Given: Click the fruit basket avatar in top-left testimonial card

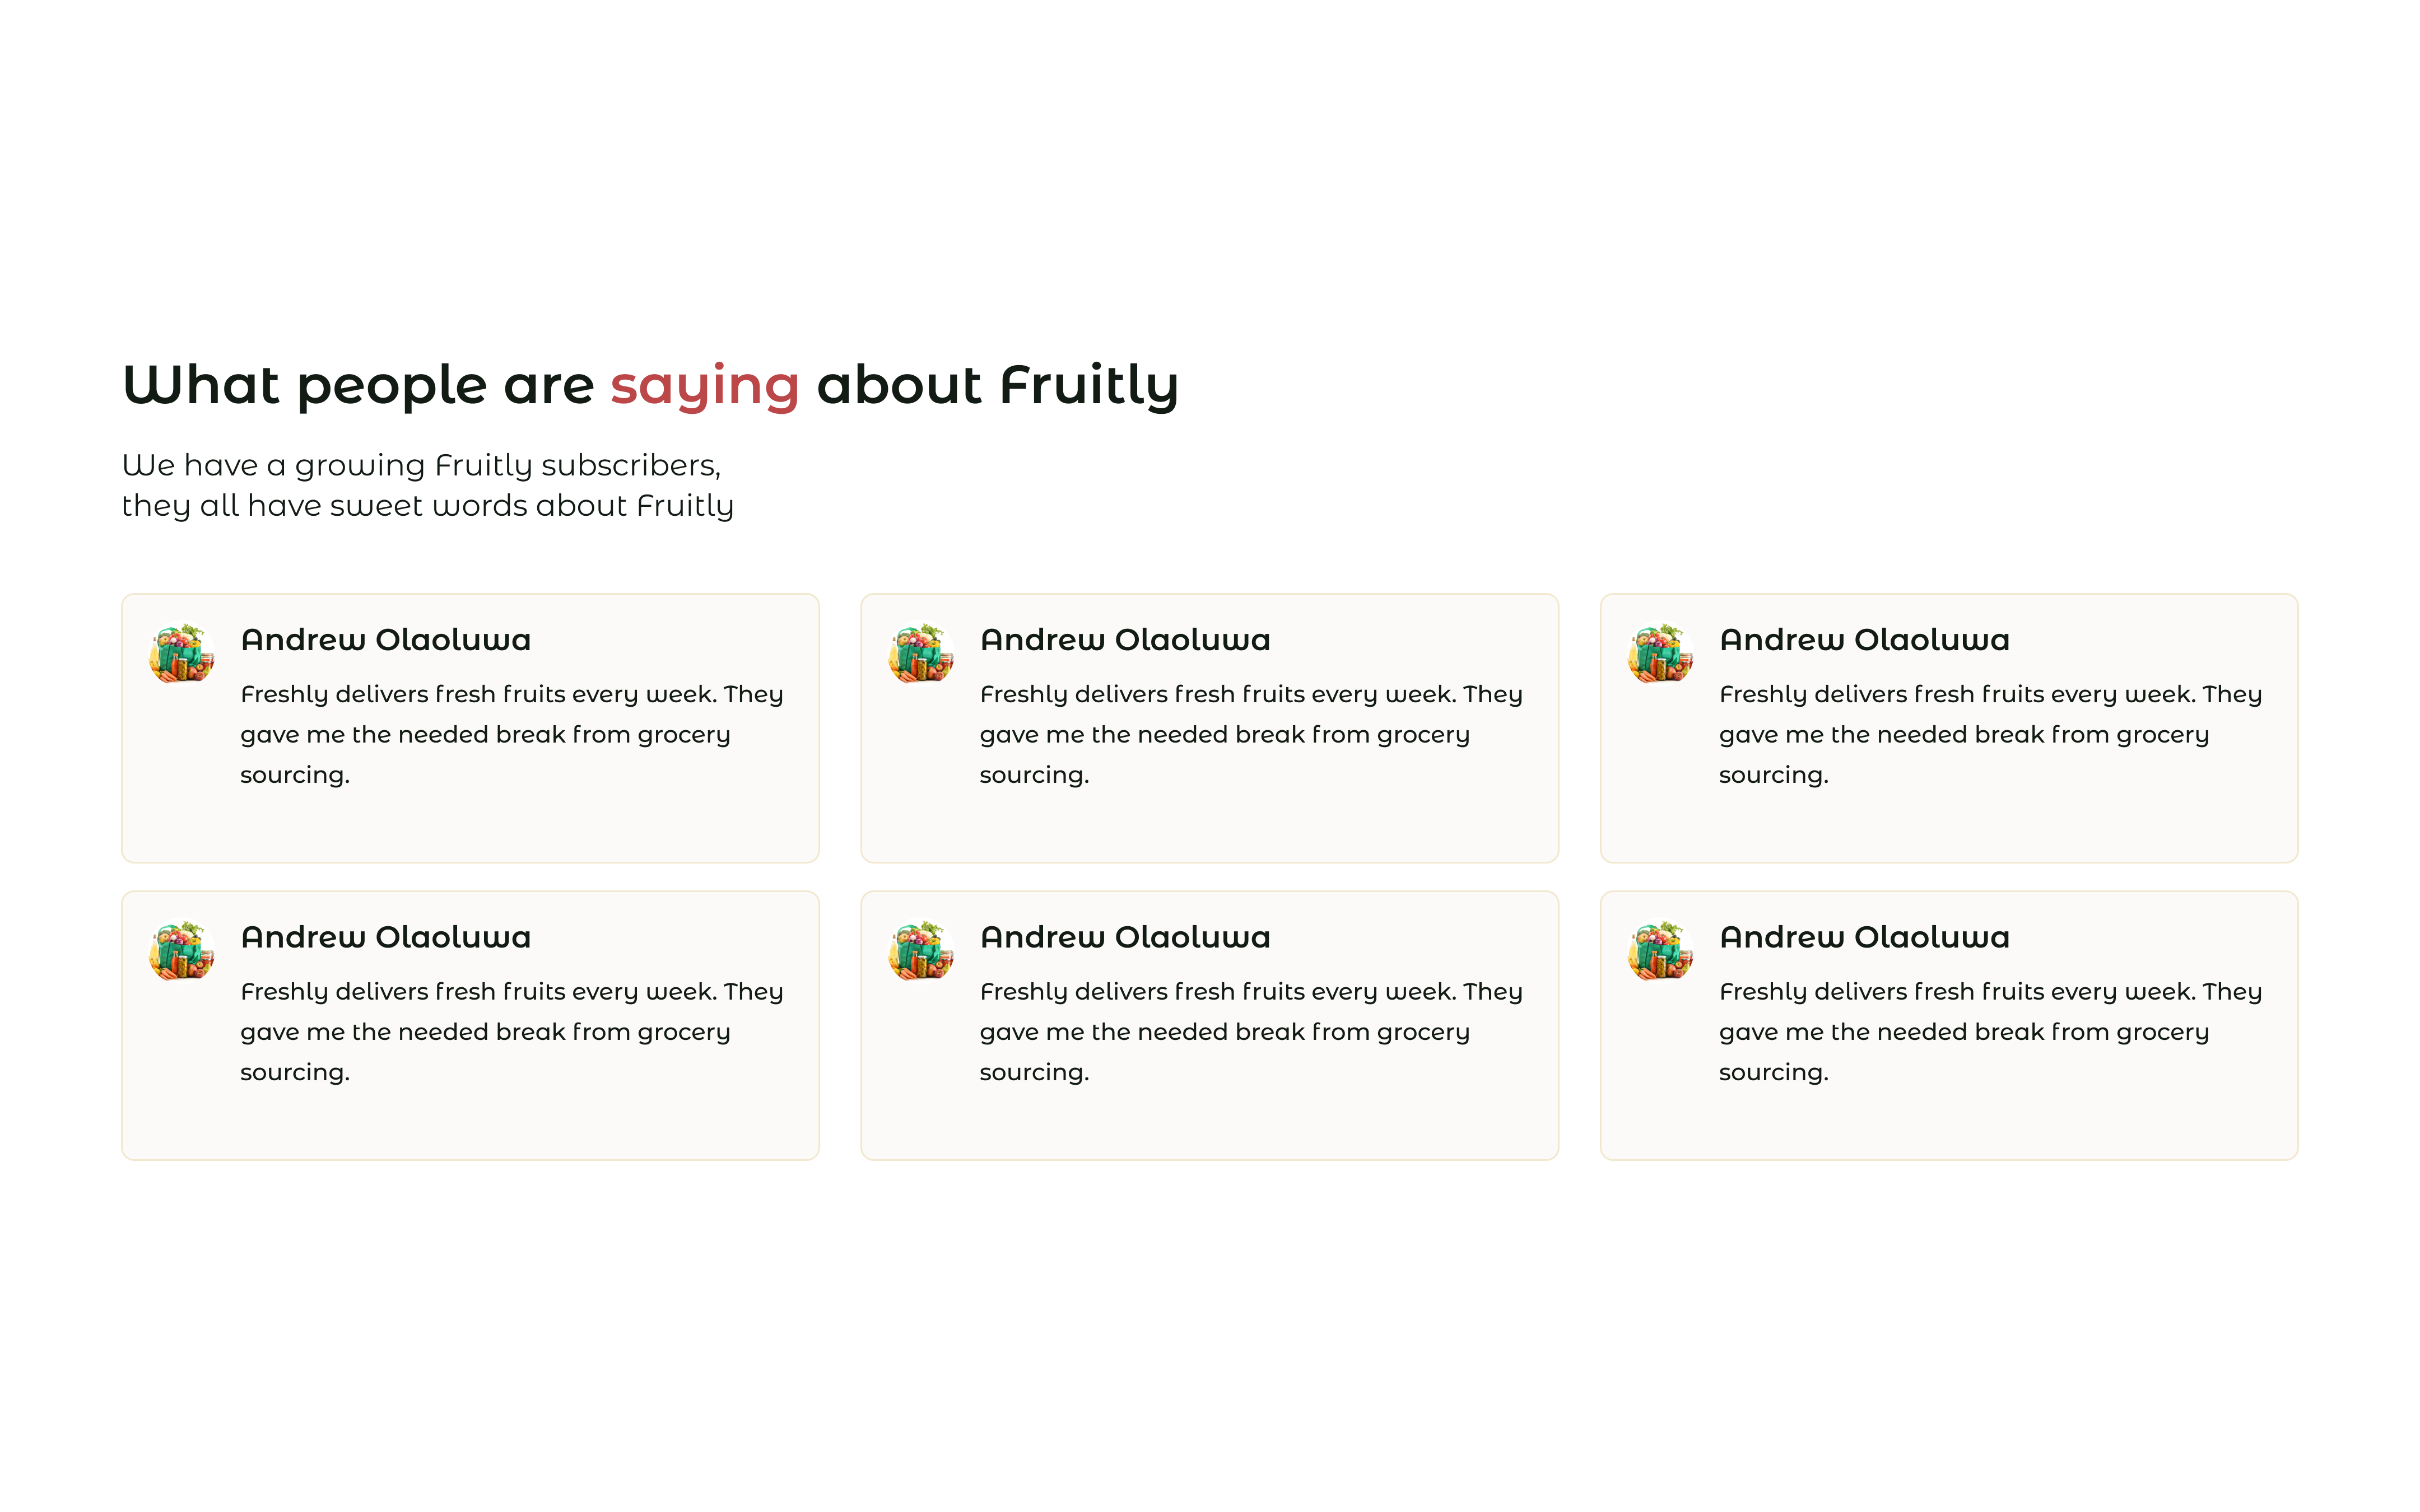Looking at the screenshot, I should pos(182,653).
